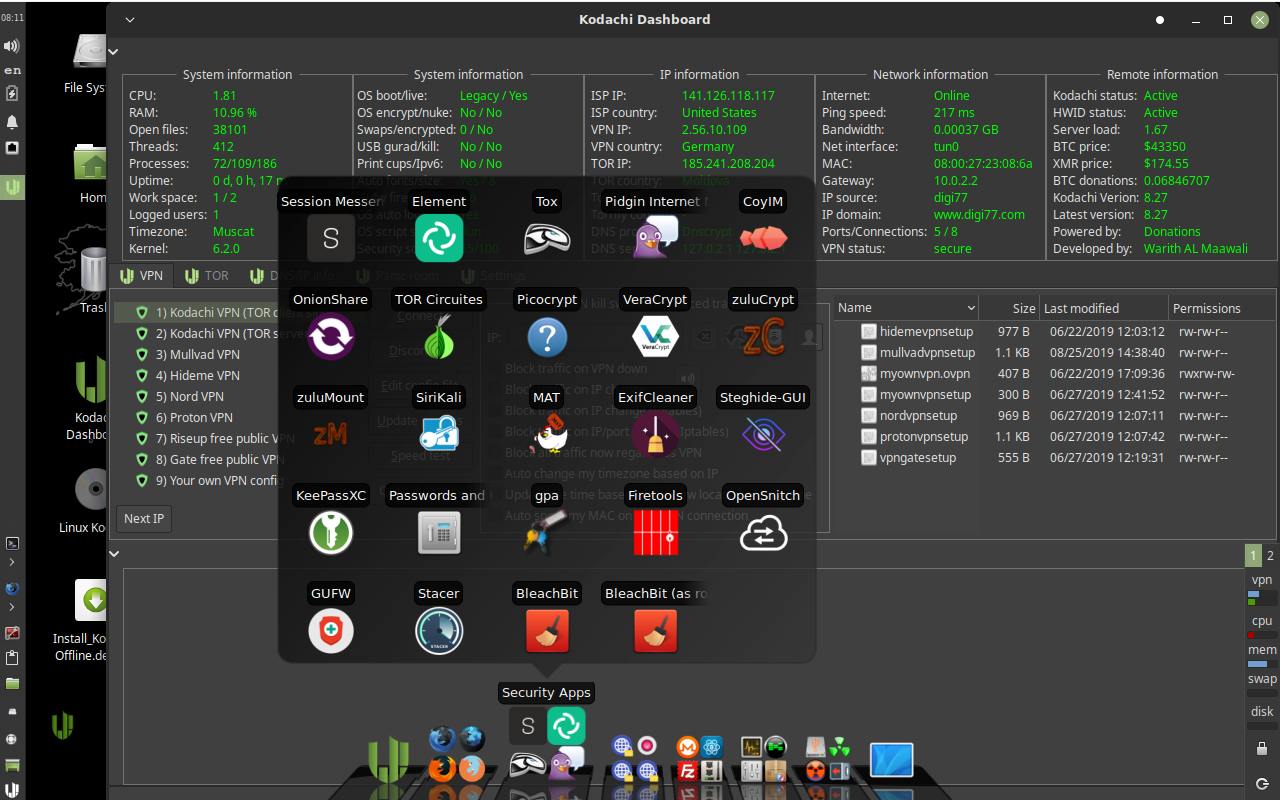
Task: Open OpenSnitch cloud icon
Action: click(763, 532)
